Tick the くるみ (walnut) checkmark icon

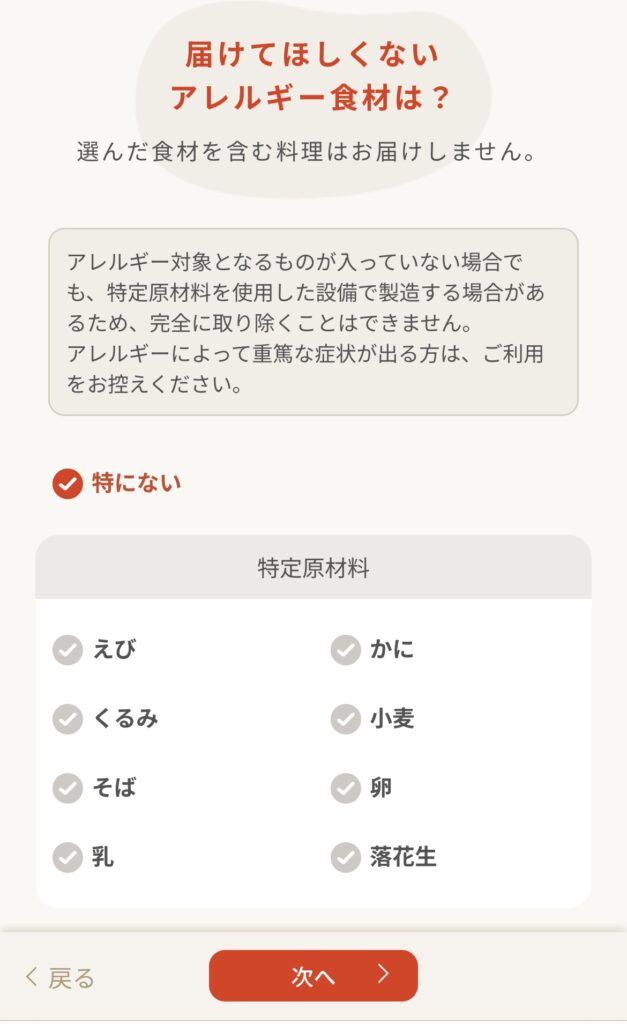(67, 719)
